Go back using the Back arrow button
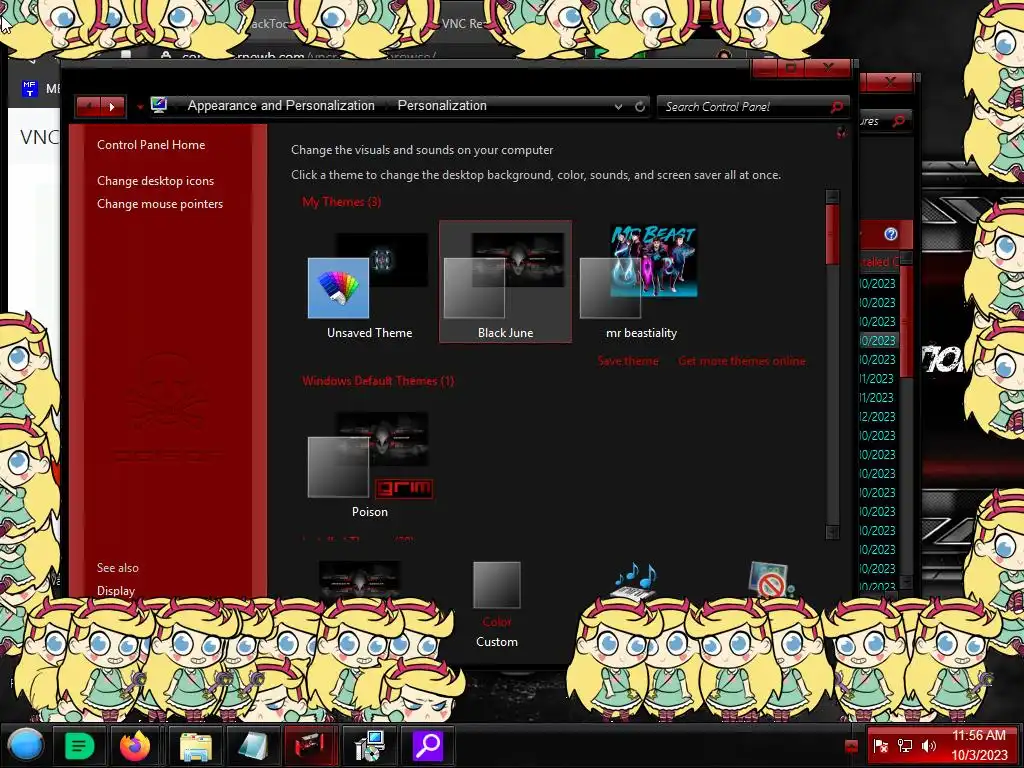This screenshot has width=1024, height=768. pyautogui.click(x=88, y=106)
